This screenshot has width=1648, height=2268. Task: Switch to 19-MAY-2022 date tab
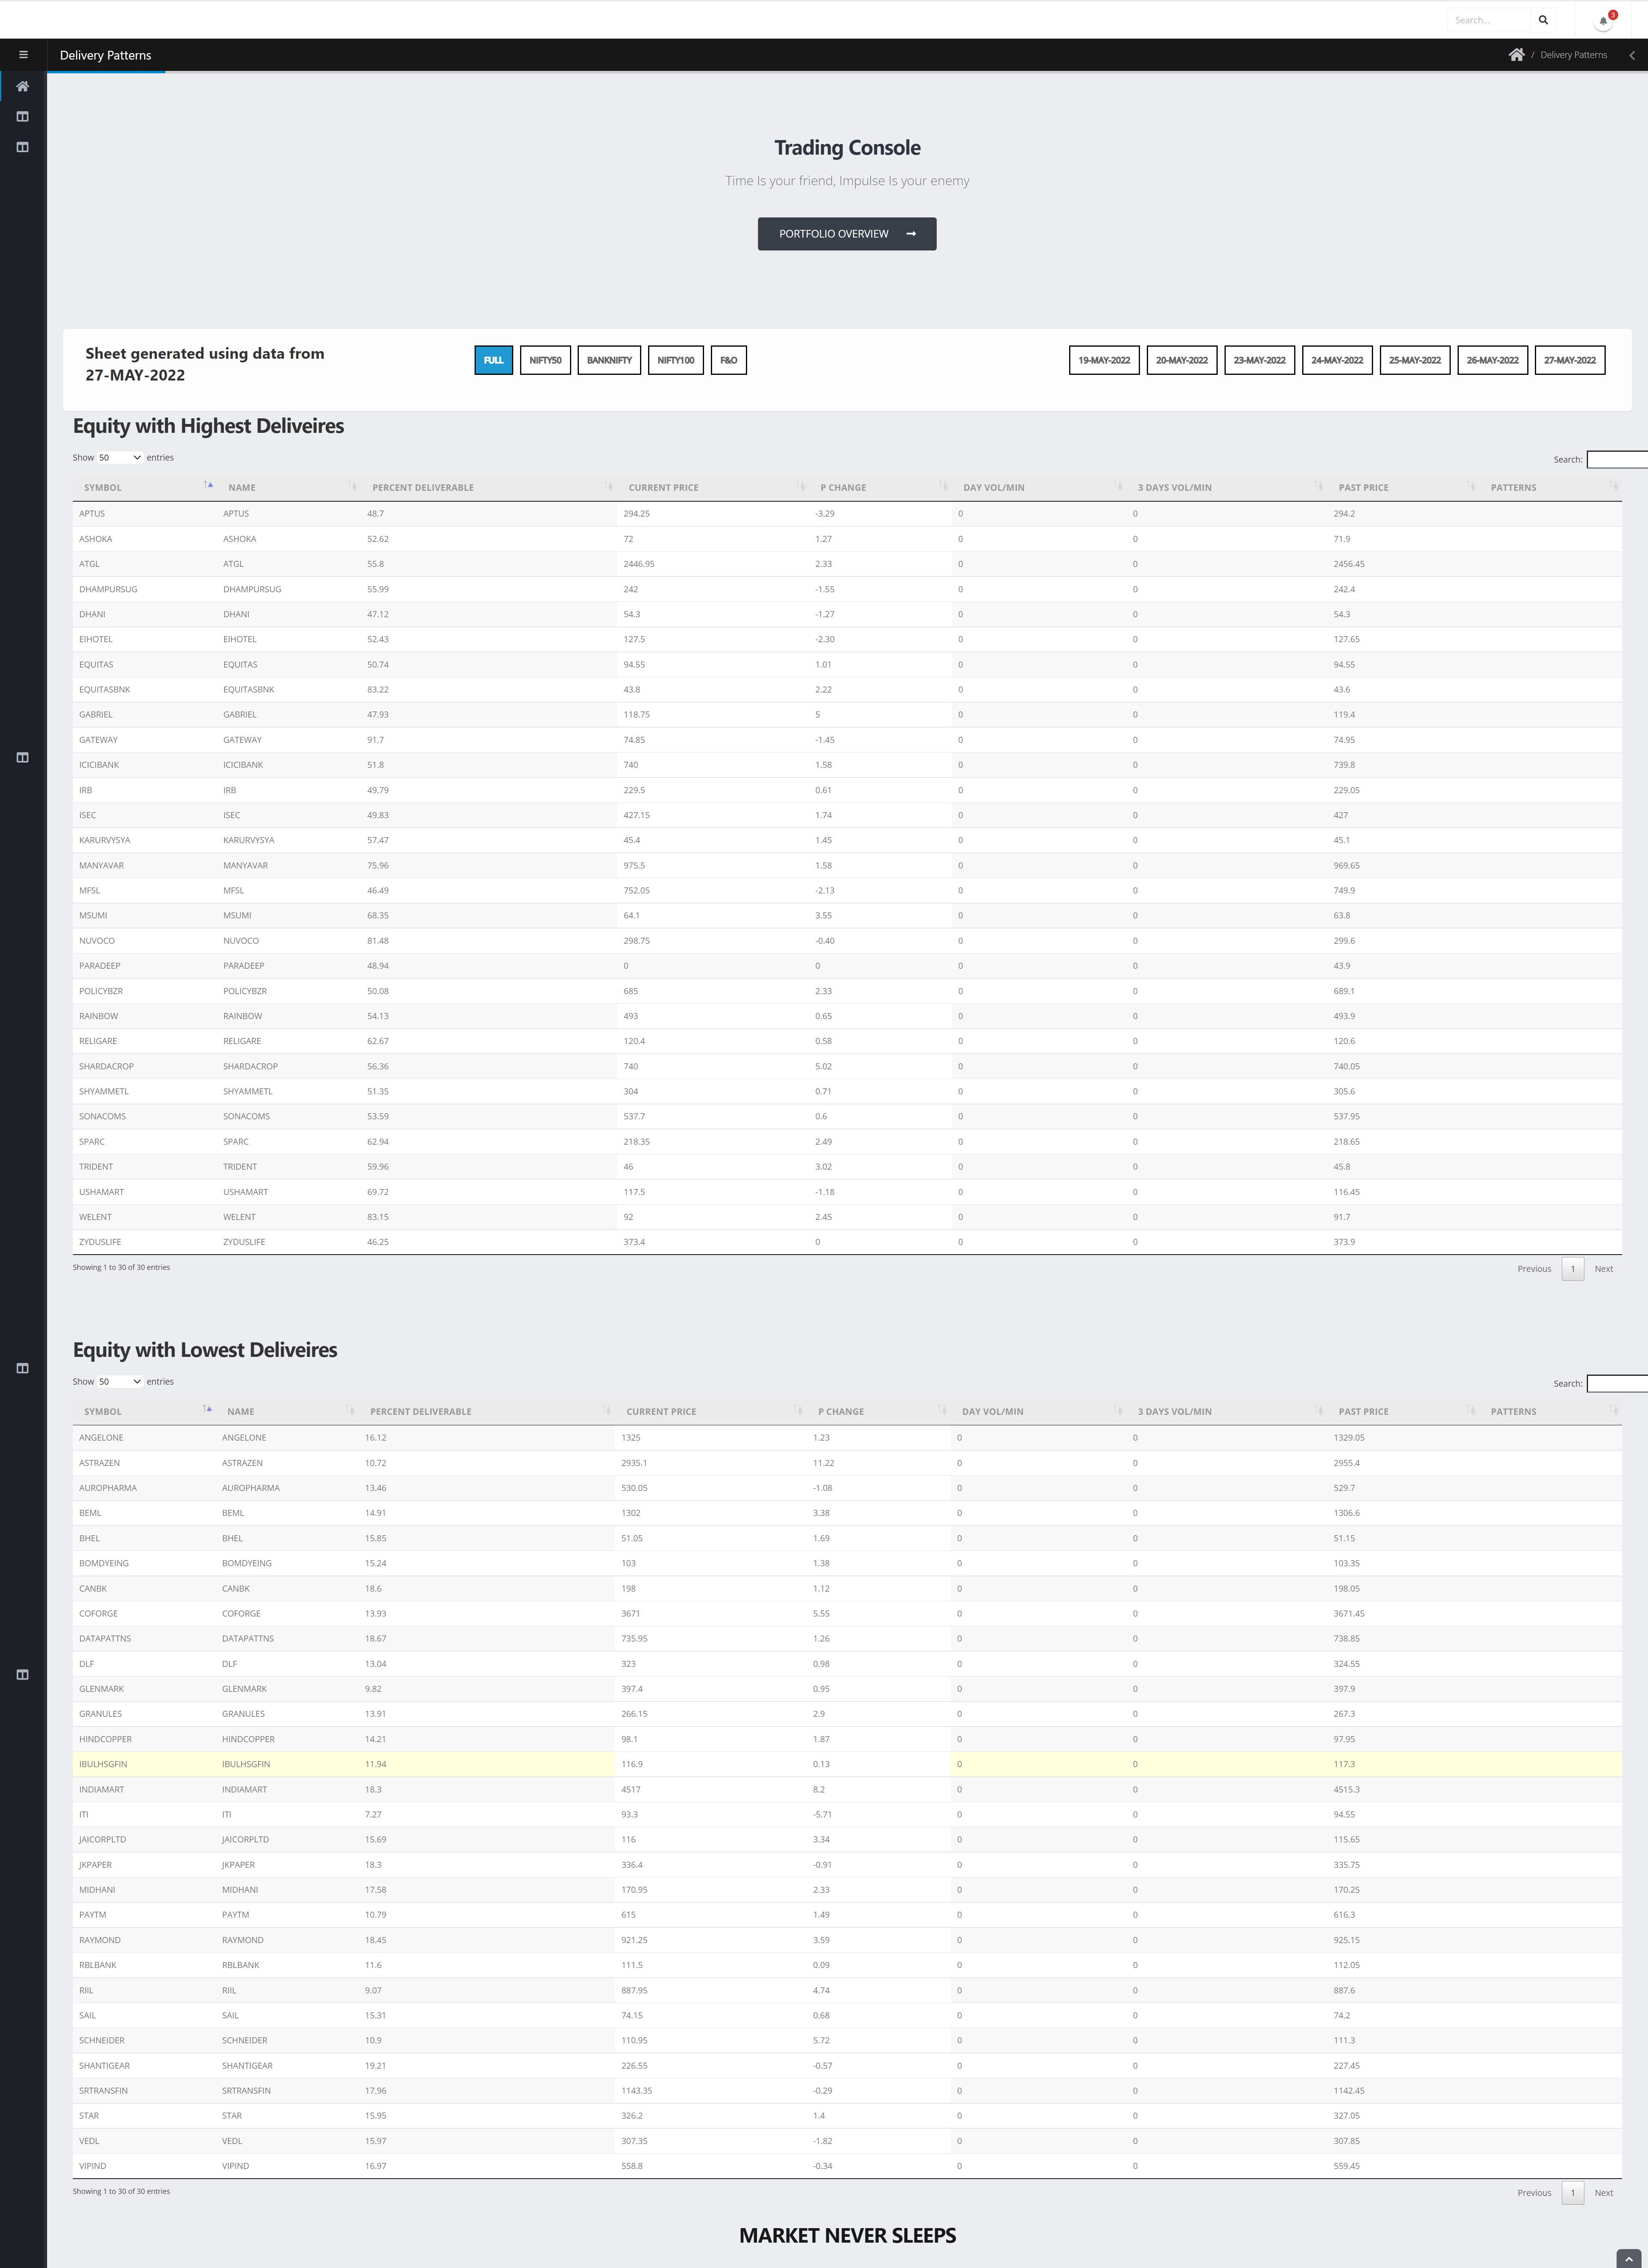[x=1104, y=360]
